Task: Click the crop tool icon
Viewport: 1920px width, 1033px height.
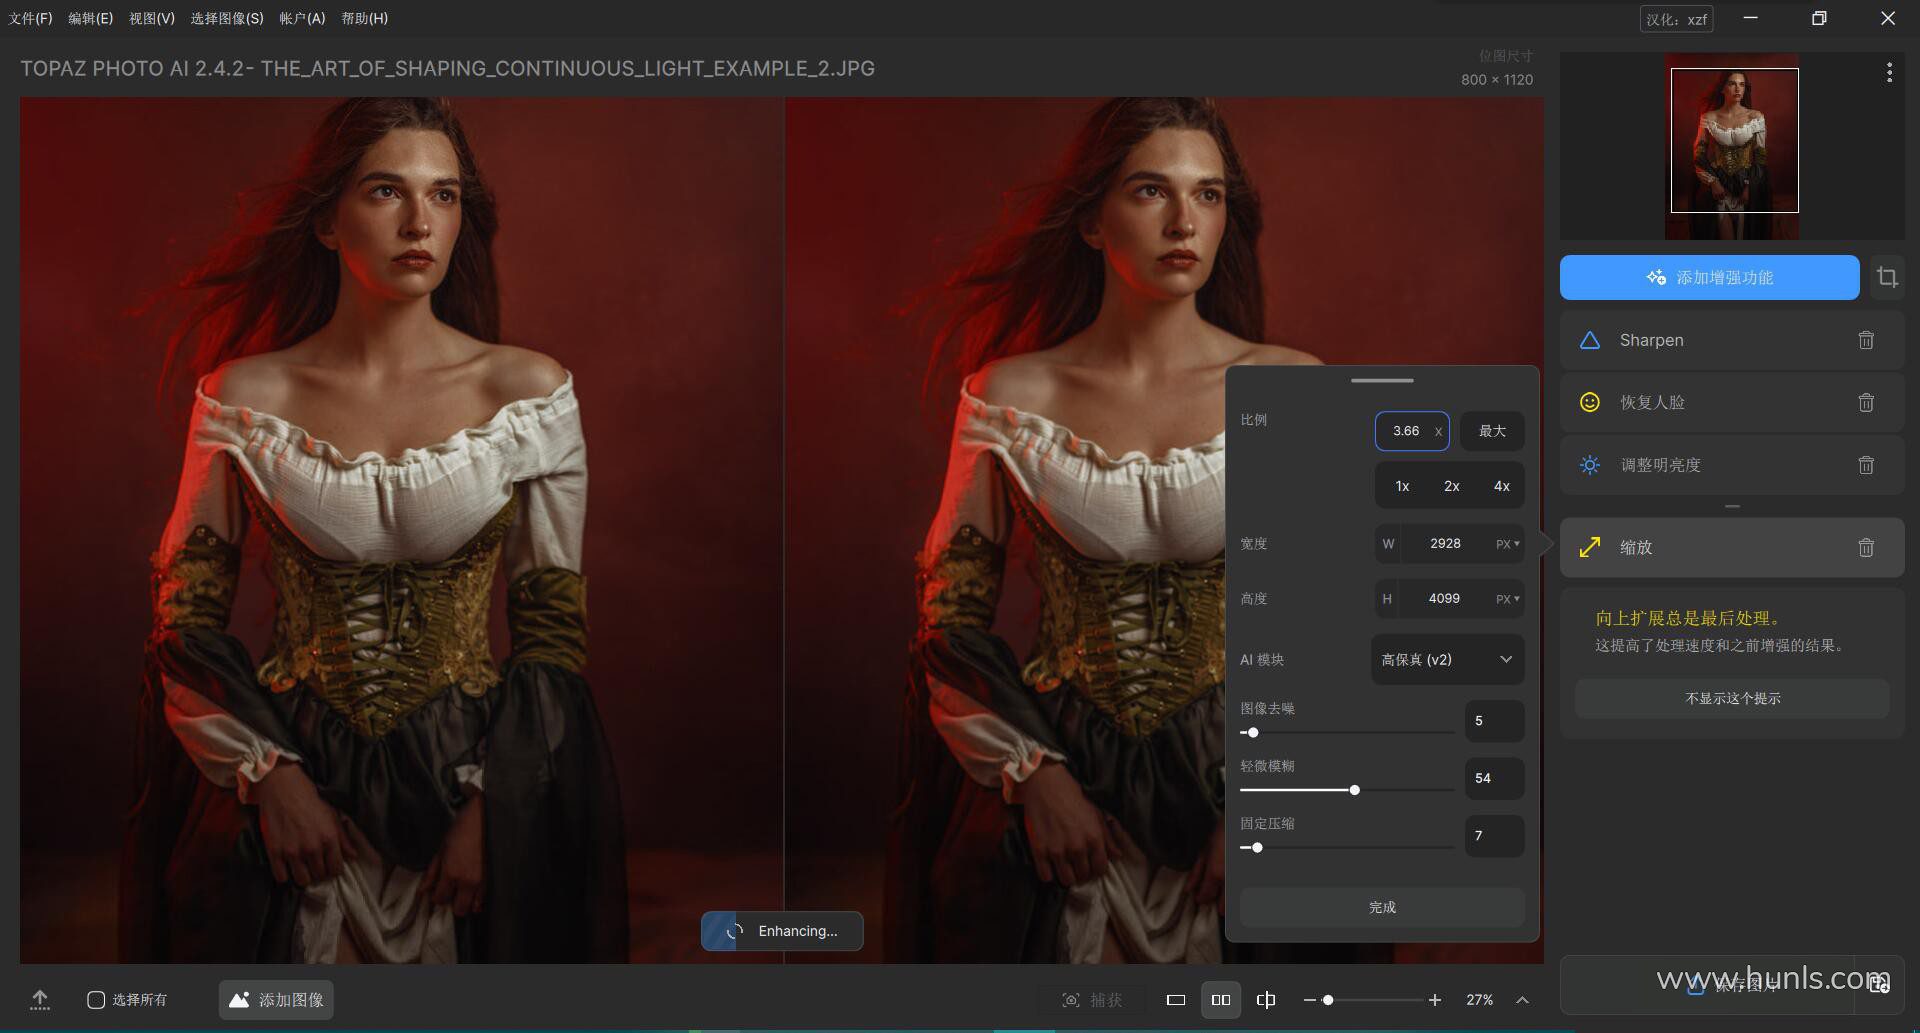Action: [x=1887, y=277]
